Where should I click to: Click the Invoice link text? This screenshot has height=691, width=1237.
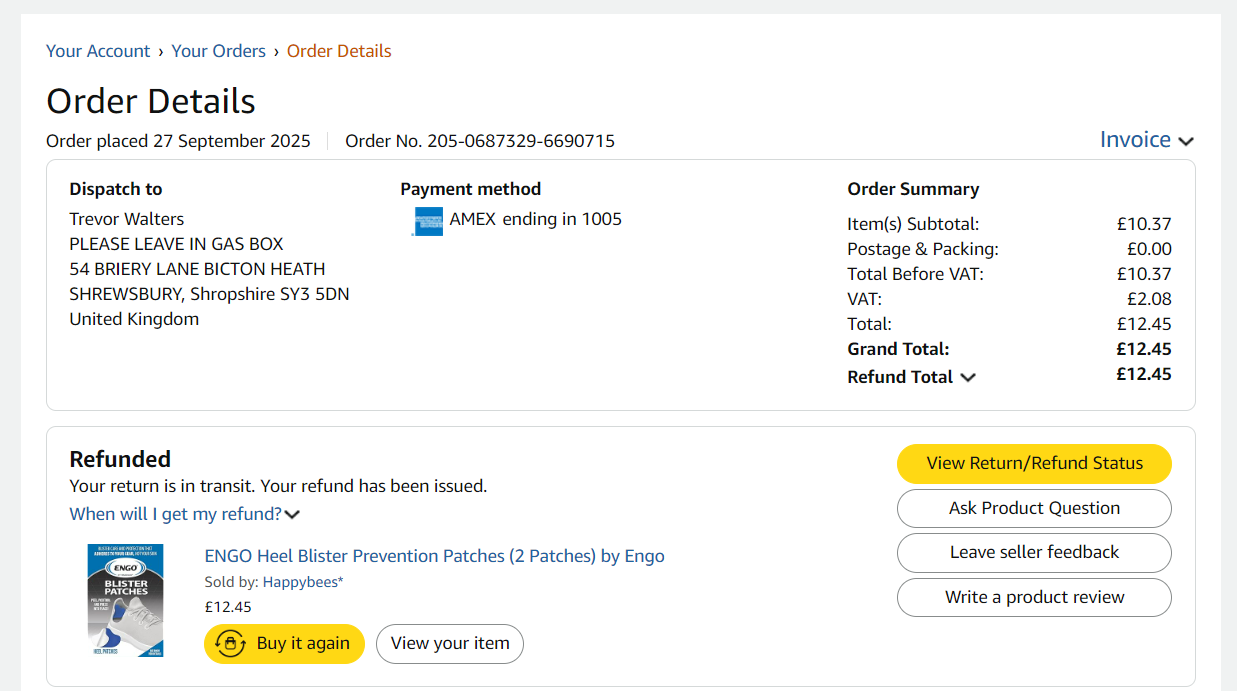(x=1135, y=140)
